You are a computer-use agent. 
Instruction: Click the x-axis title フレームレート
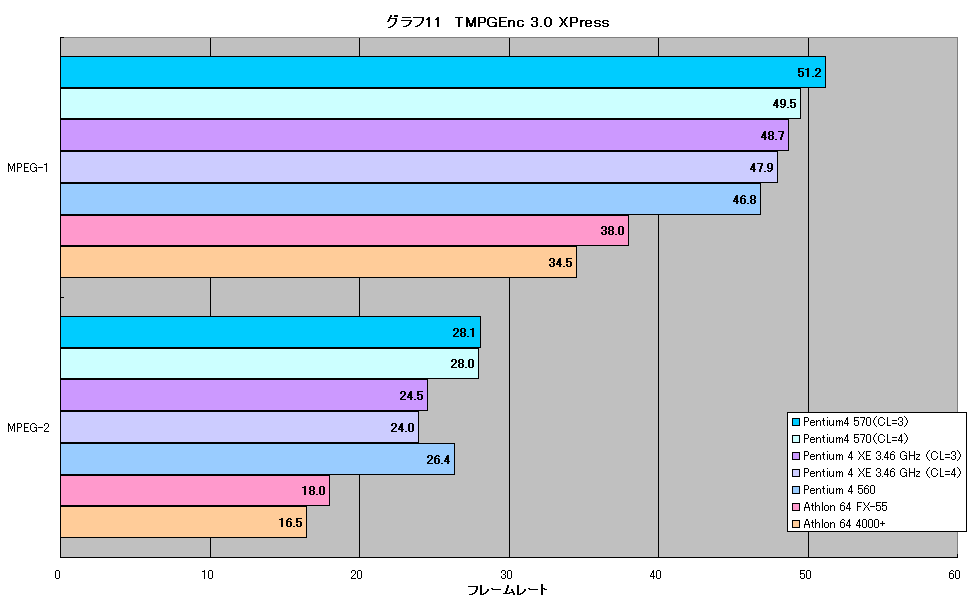tap(508, 590)
